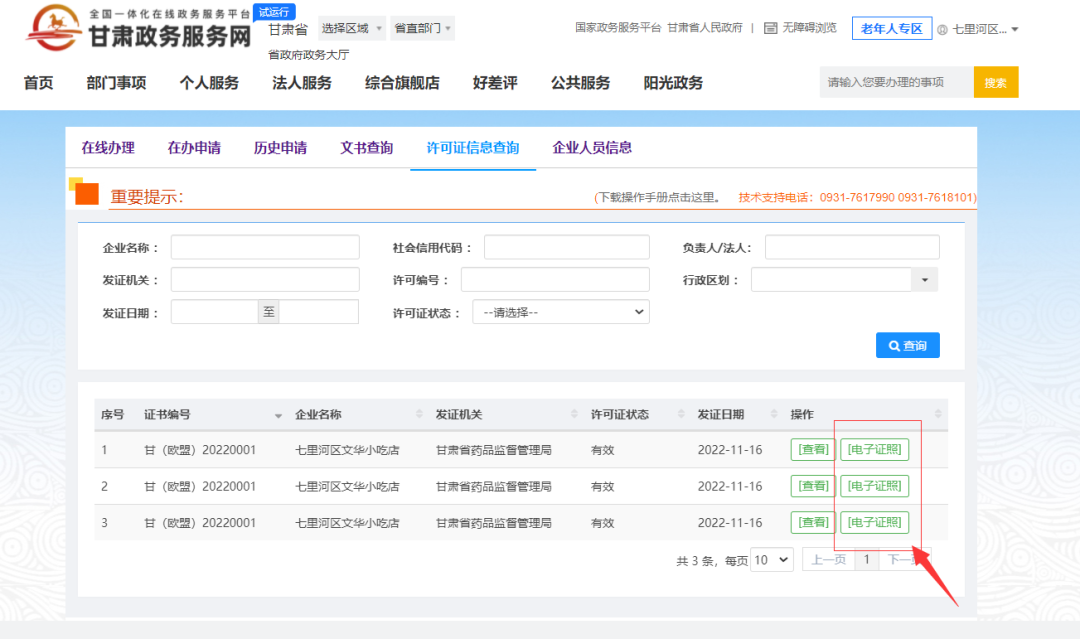This screenshot has width=1080, height=639.
Task: Click the 试运行 badge near the logo
Action: [x=272, y=12]
